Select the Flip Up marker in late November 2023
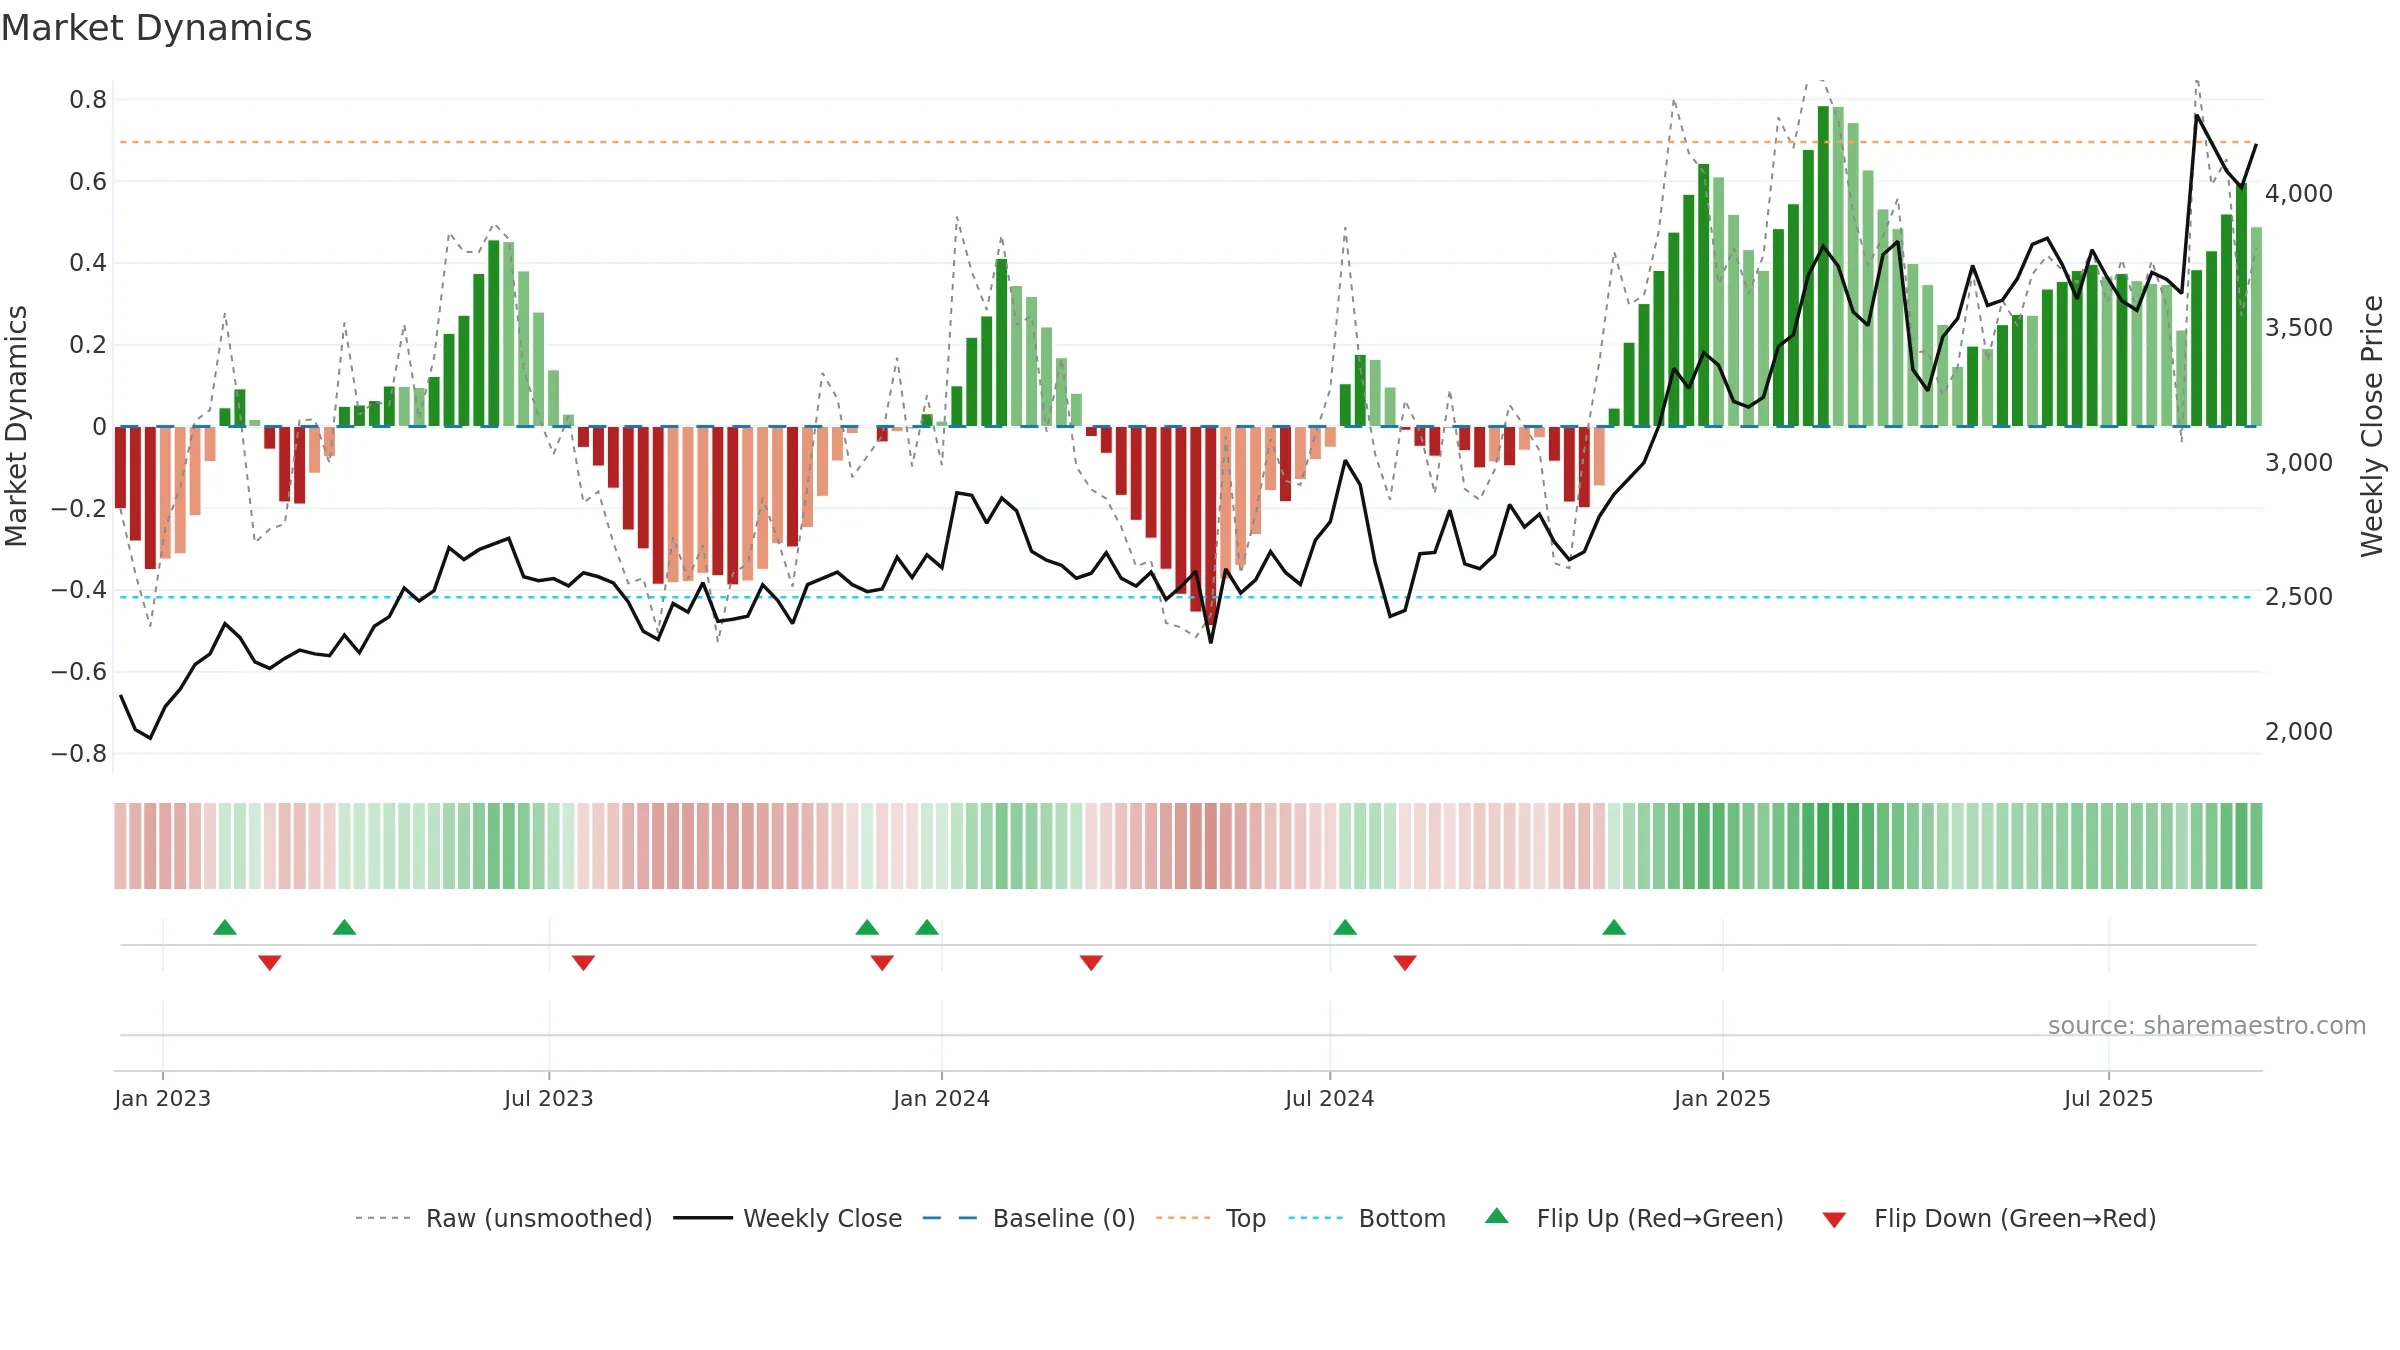 (868, 927)
